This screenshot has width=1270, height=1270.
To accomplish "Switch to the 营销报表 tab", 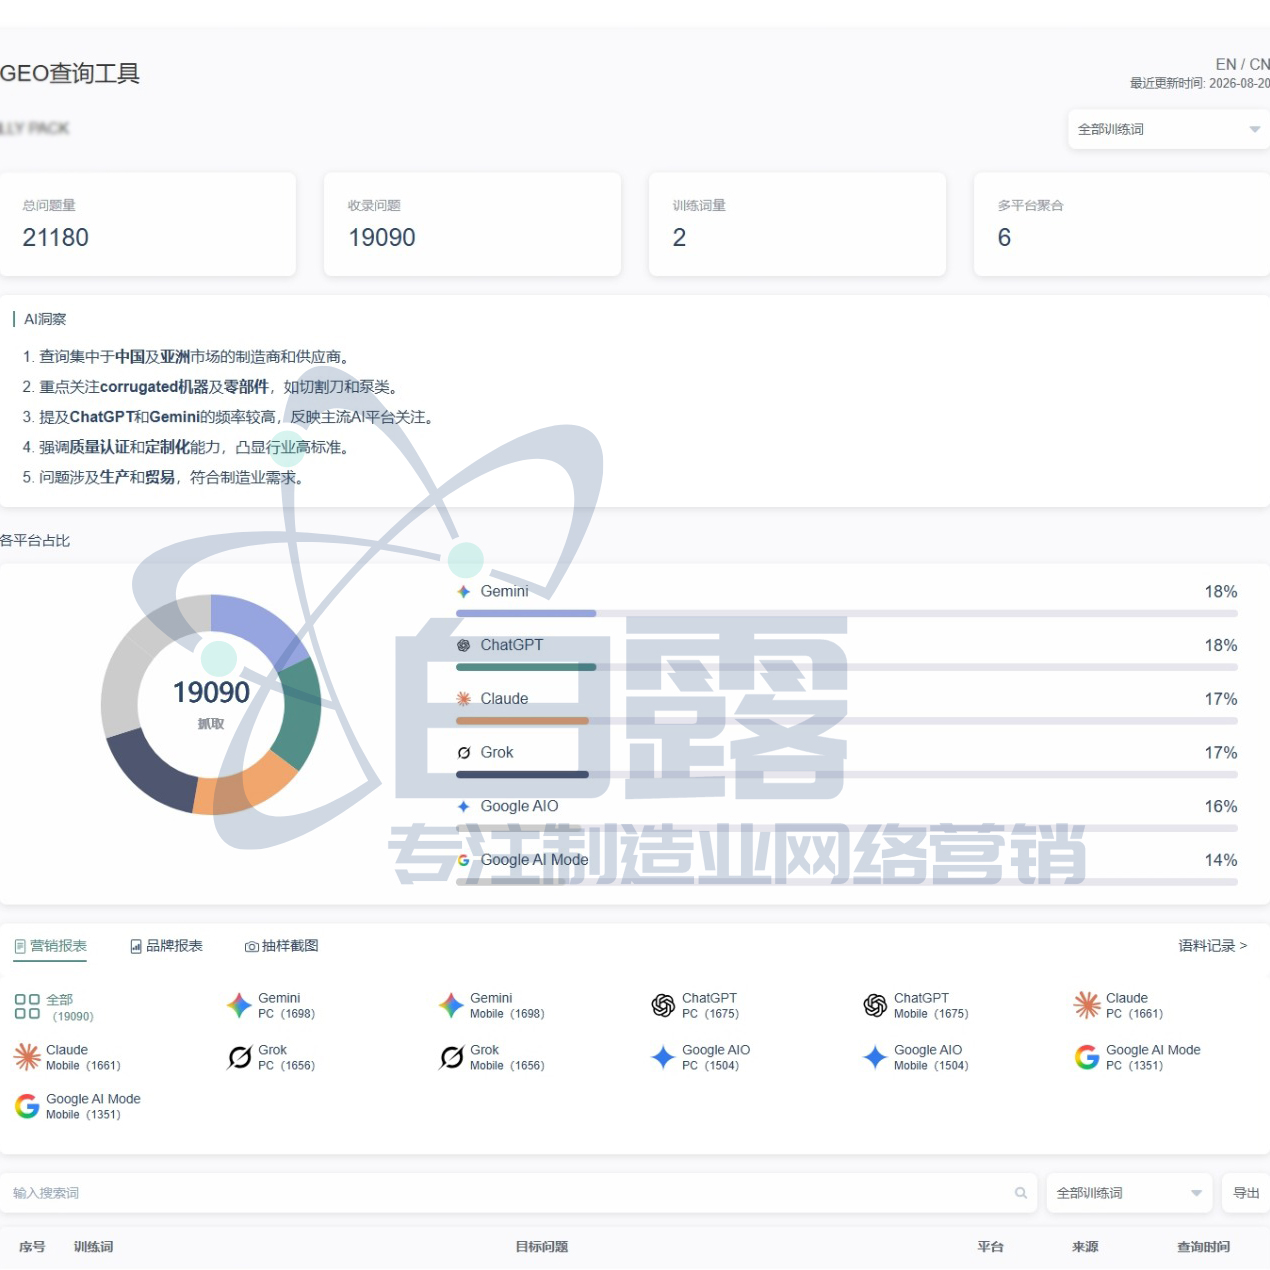I will (x=50, y=946).
